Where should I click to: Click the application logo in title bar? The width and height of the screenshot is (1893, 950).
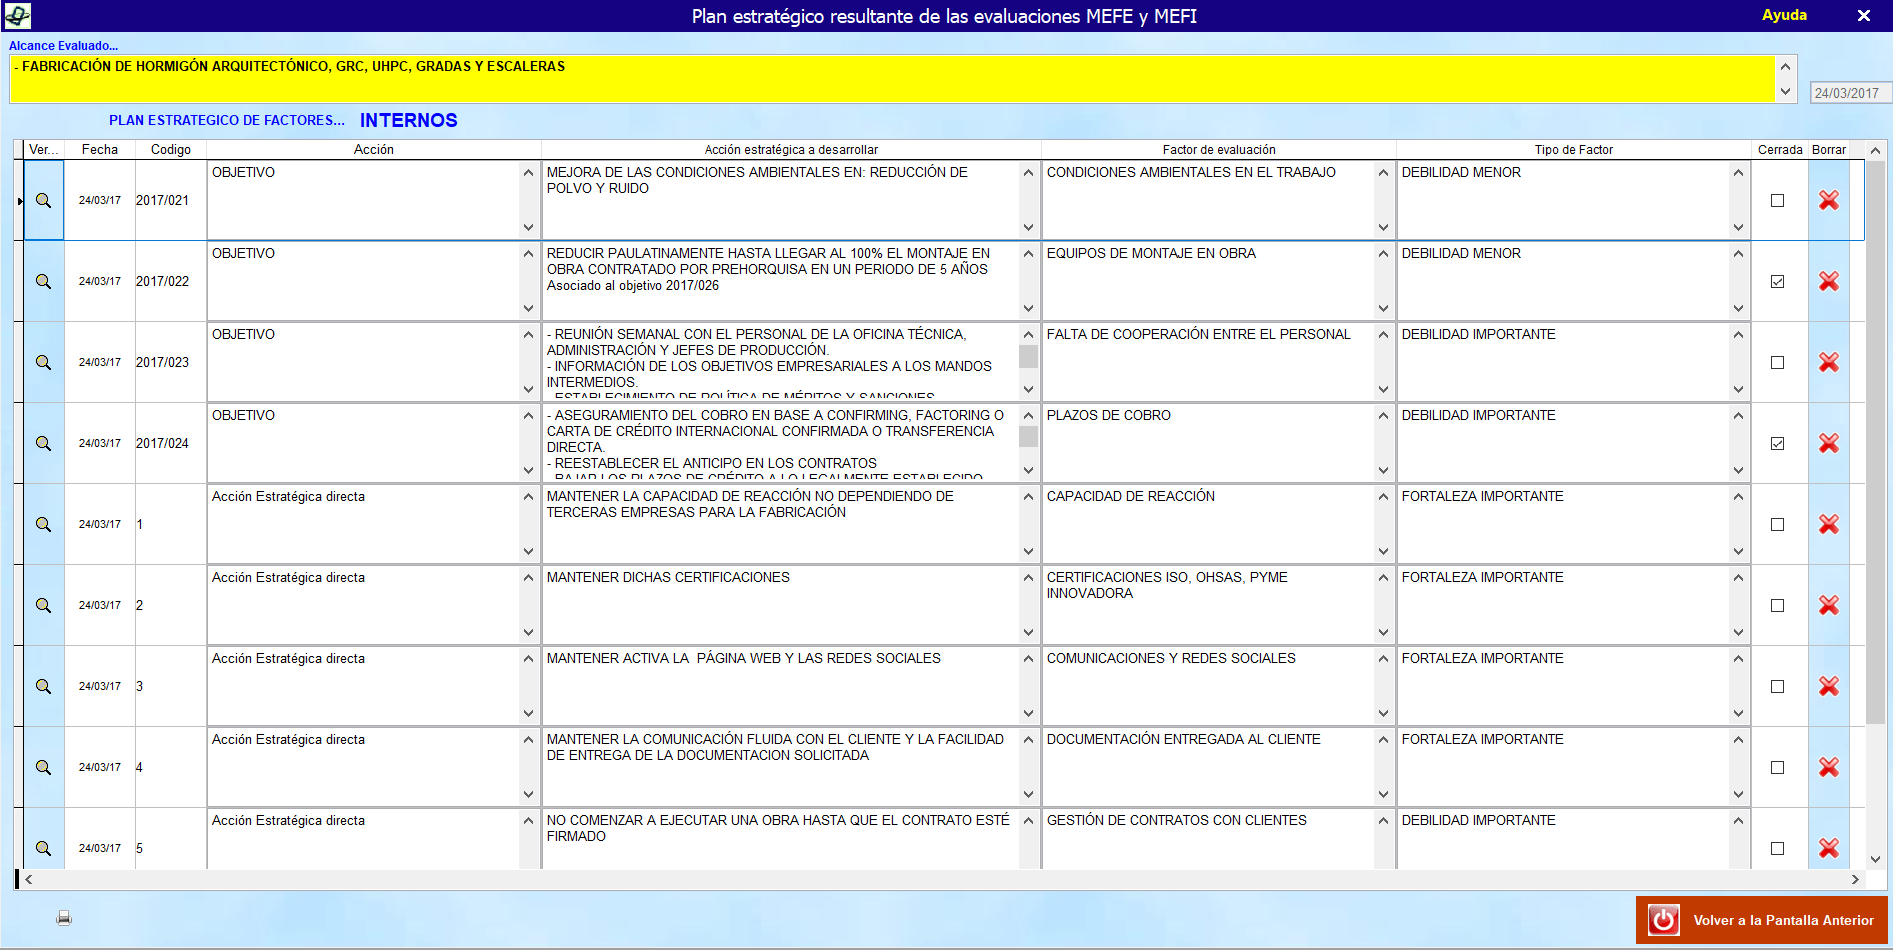pyautogui.click(x=17, y=15)
